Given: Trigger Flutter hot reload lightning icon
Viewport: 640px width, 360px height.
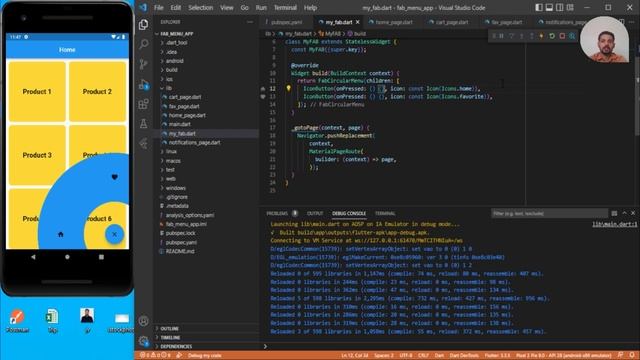Looking at the screenshot, I should point(542,36).
